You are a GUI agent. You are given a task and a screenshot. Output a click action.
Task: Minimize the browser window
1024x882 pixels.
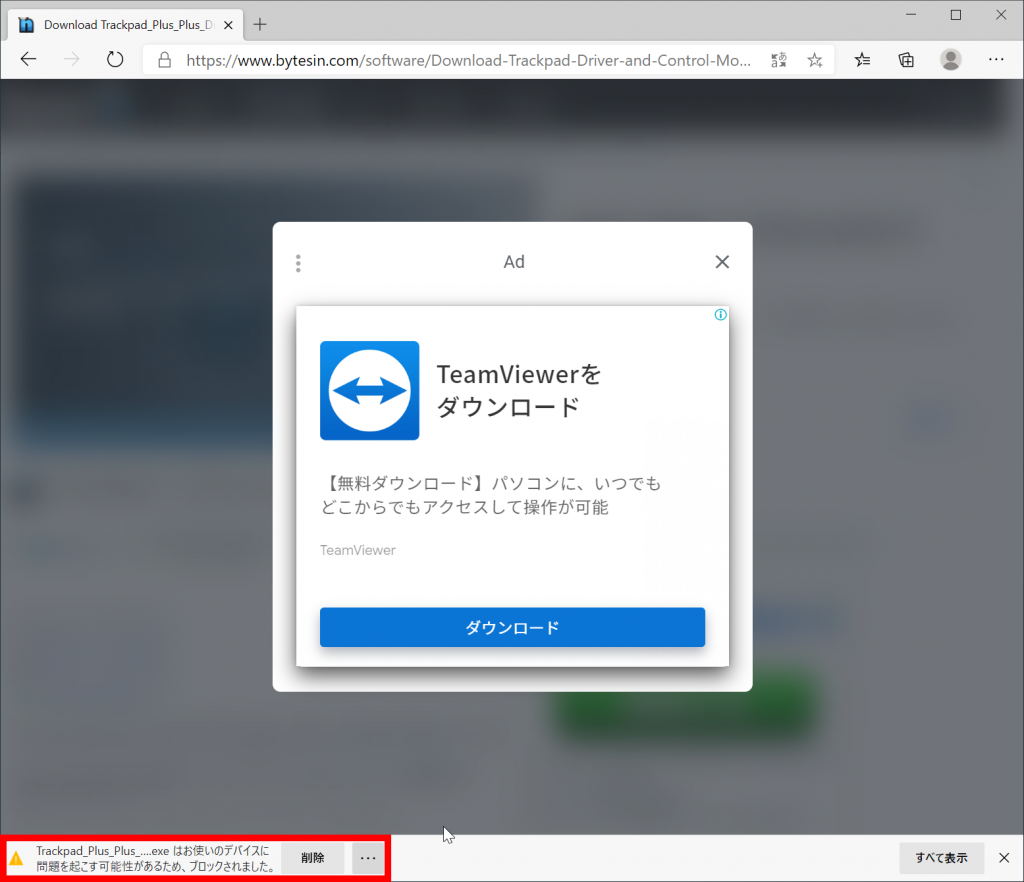click(911, 14)
